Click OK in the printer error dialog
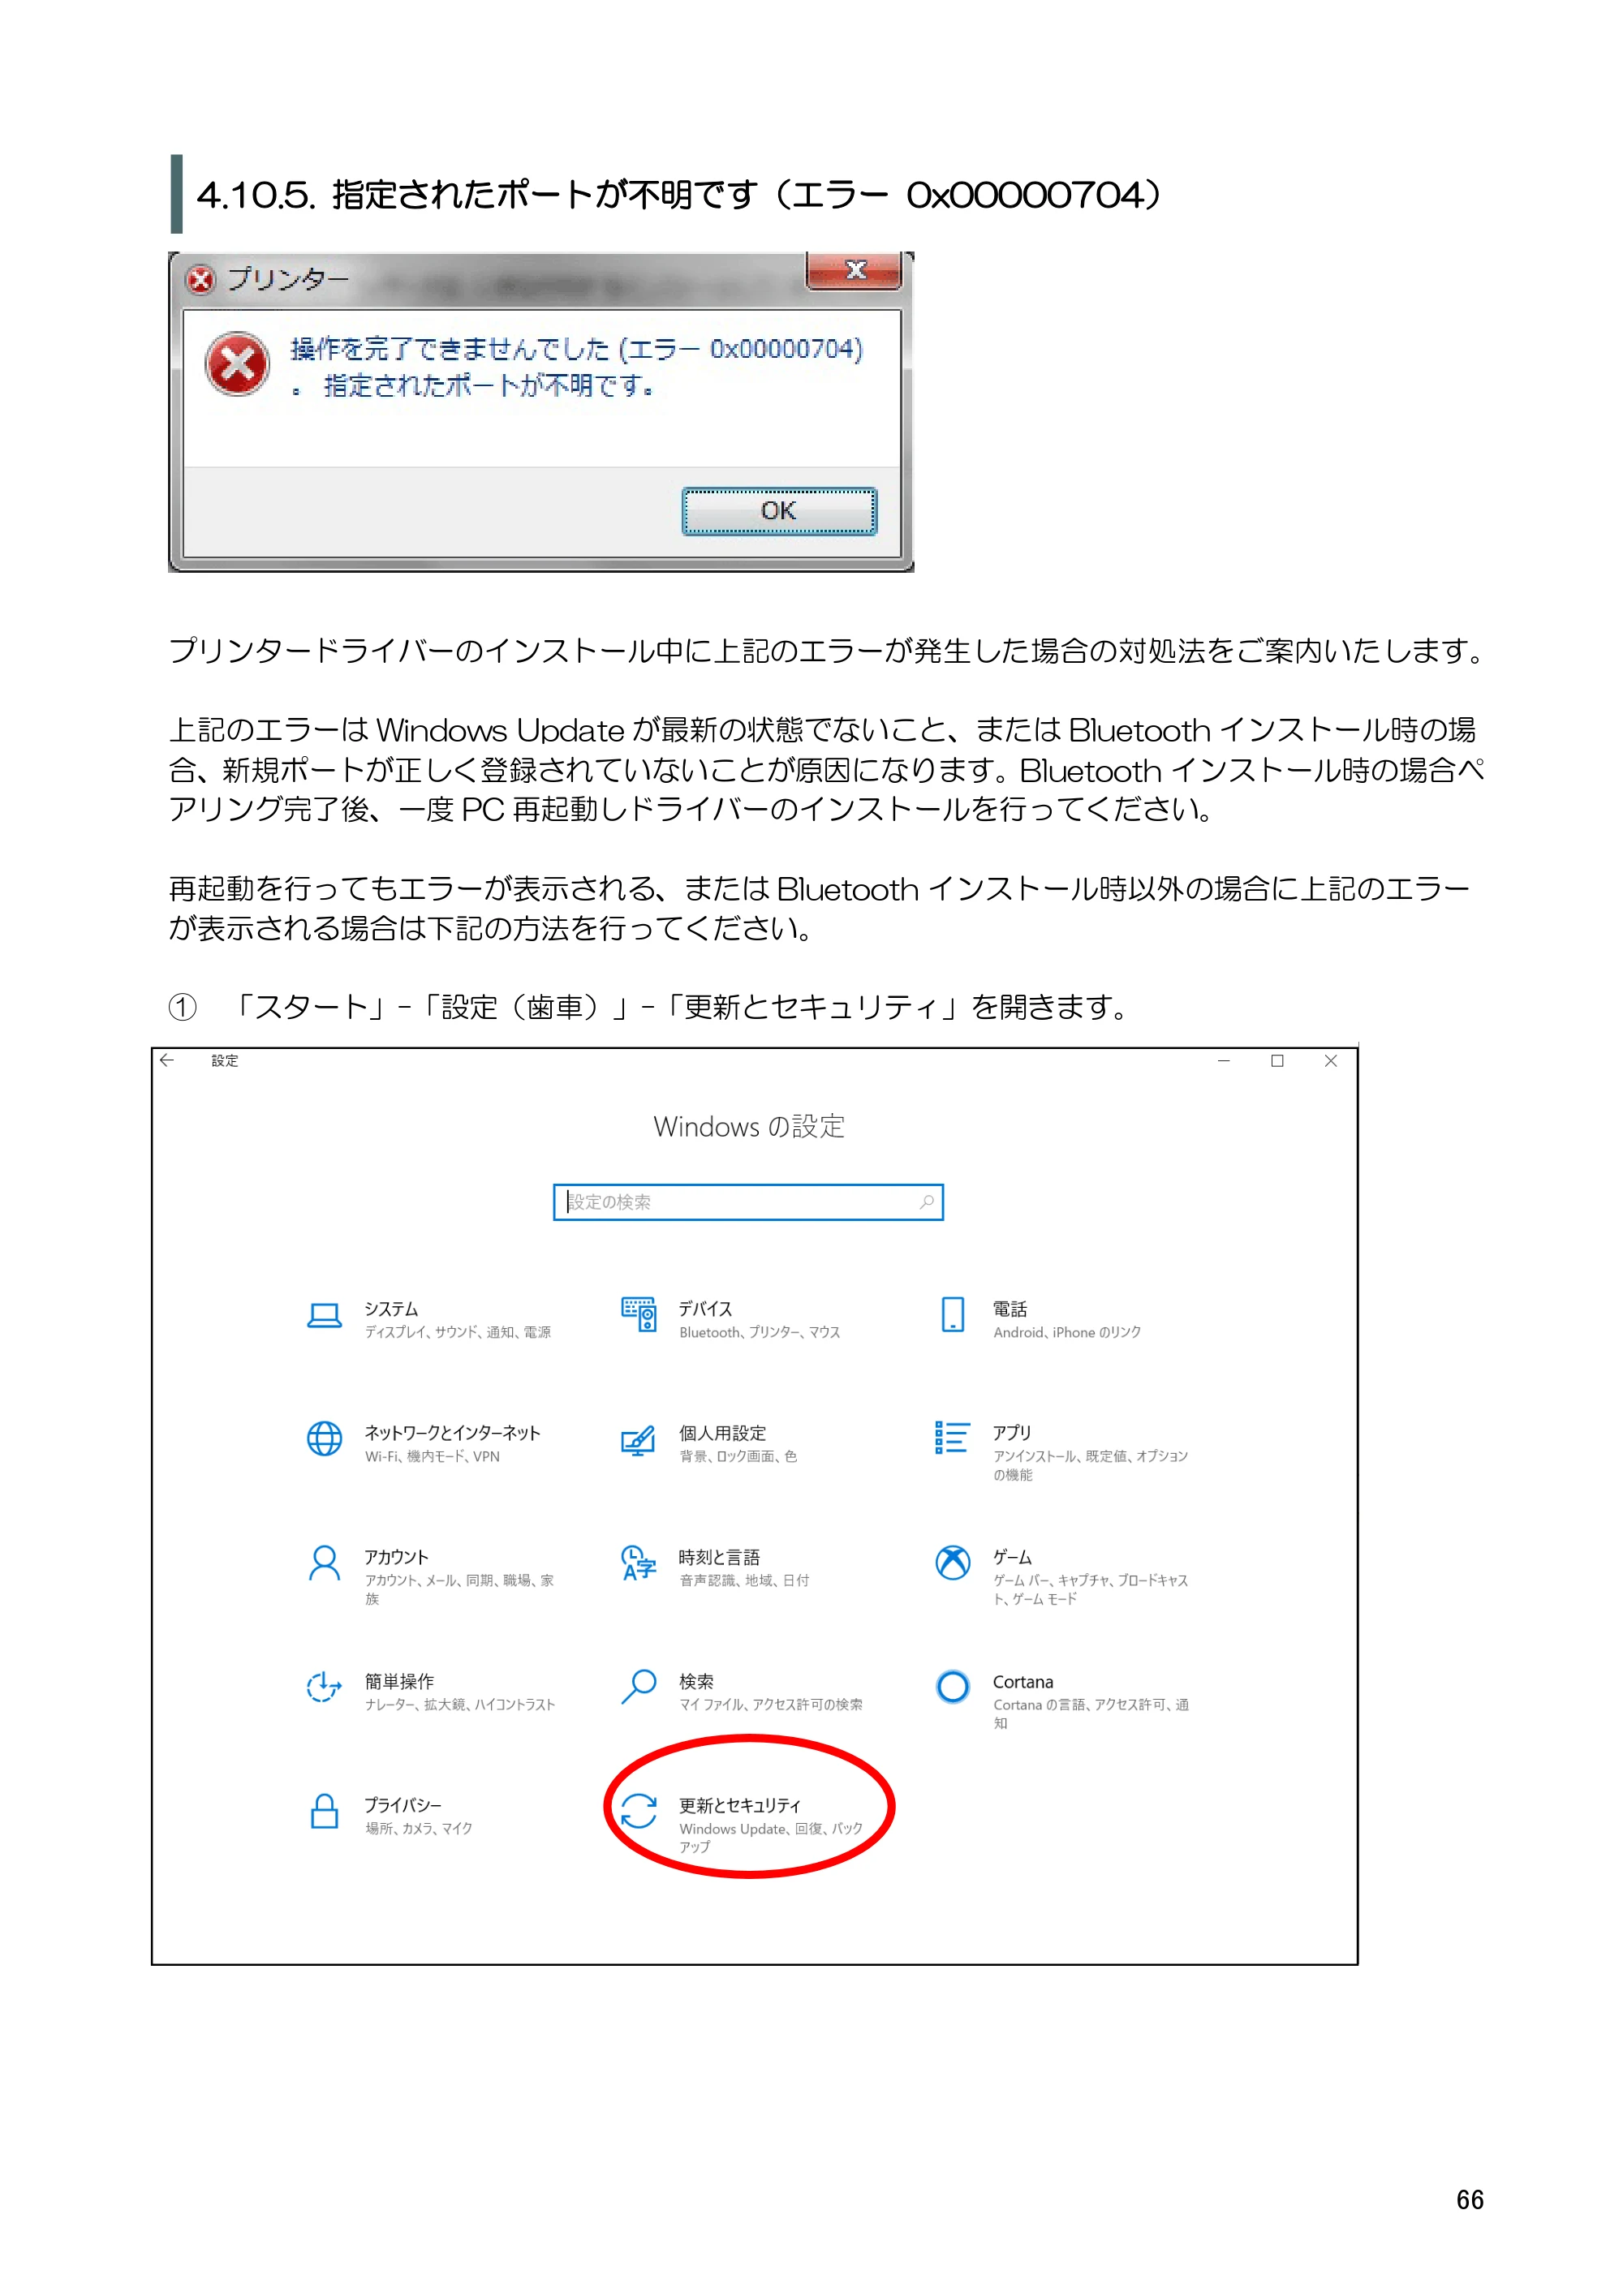The height and width of the screenshot is (2296, 1623). (x=779, y=511)
